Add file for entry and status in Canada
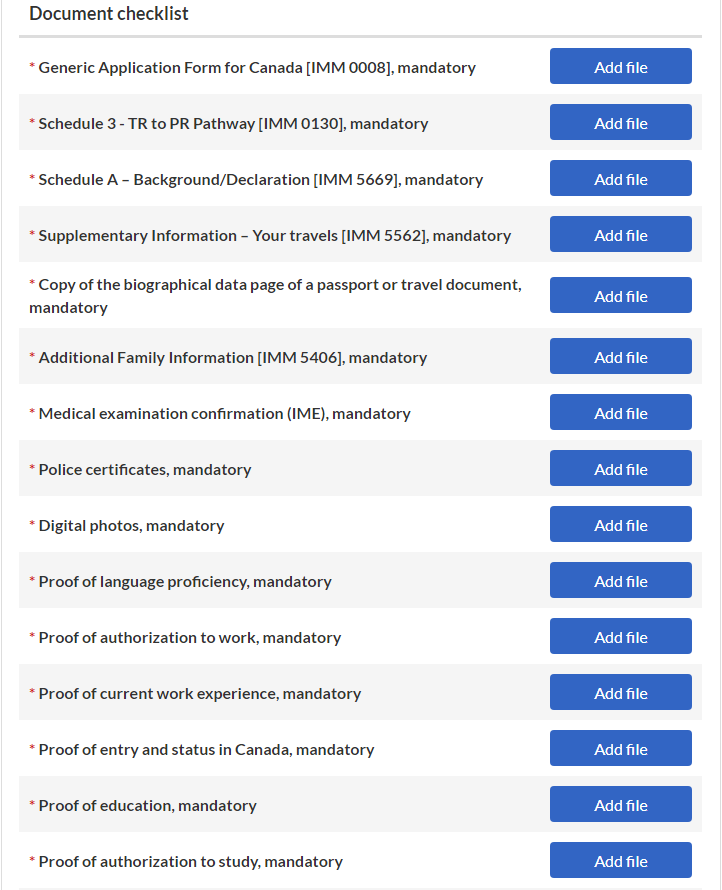Screen dimensions: 722x890 620,749
